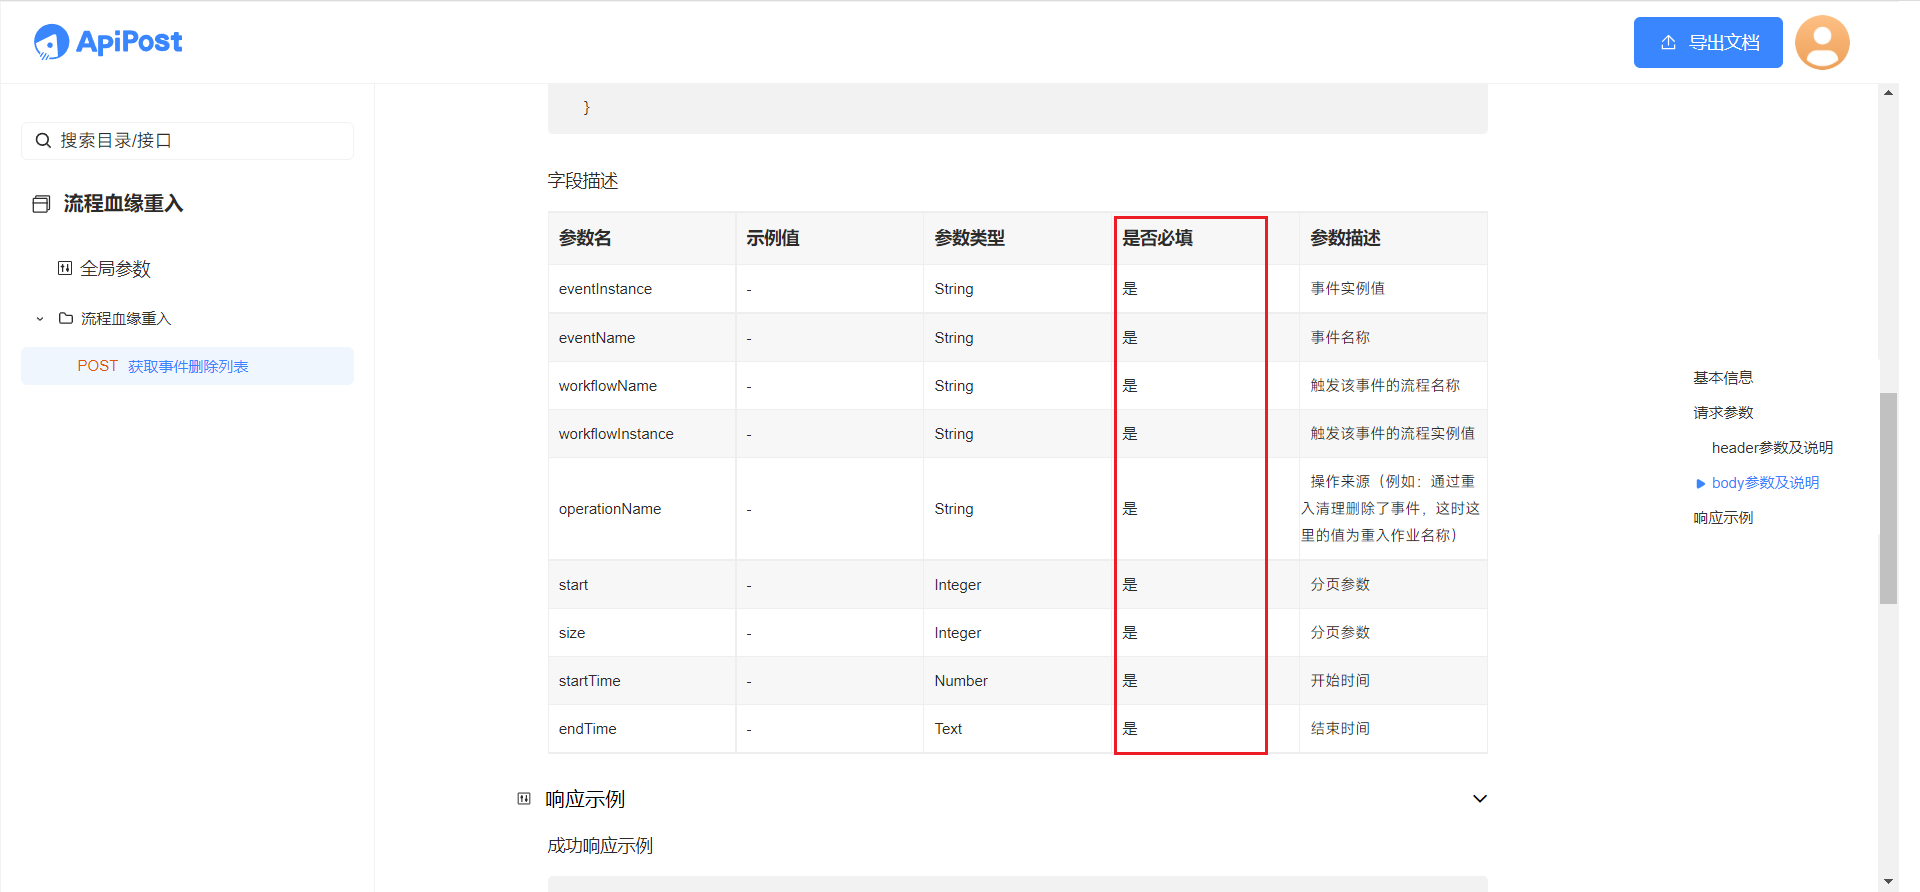
Task: Click the 结束时间 description cell
Action: pos(1393,729)
